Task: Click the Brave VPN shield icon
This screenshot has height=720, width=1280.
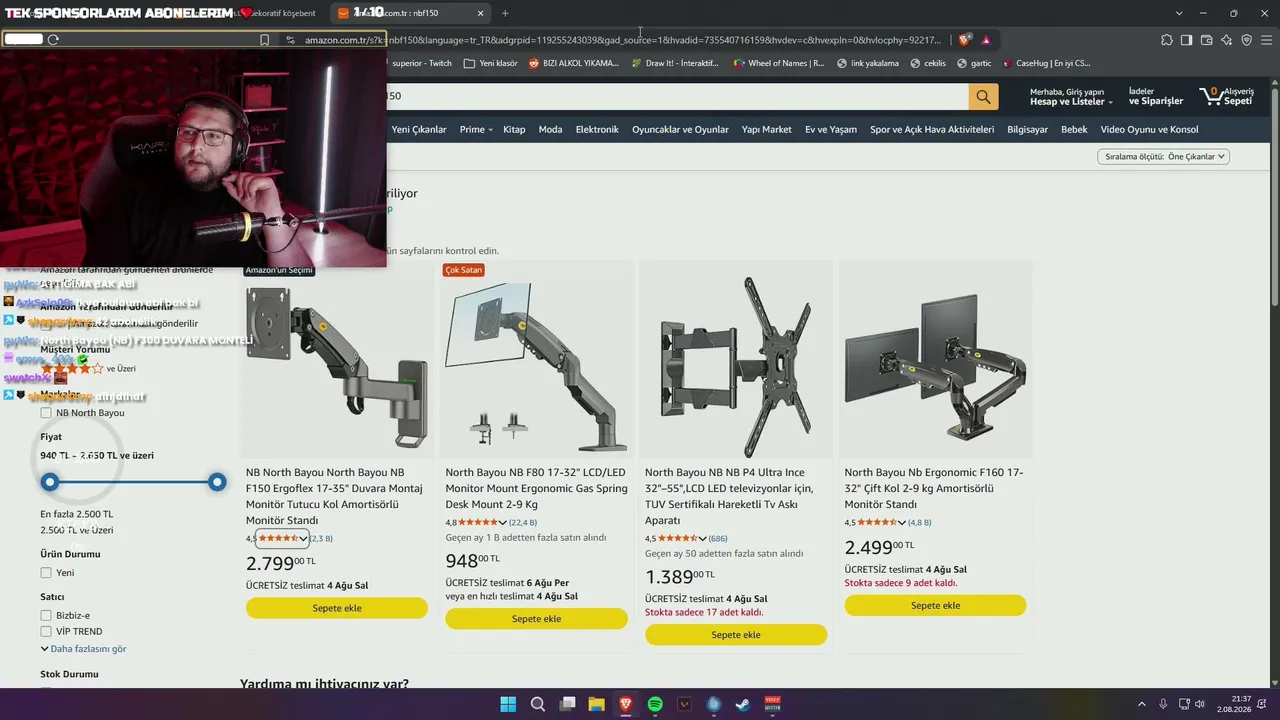Action: coord(1246,40)
